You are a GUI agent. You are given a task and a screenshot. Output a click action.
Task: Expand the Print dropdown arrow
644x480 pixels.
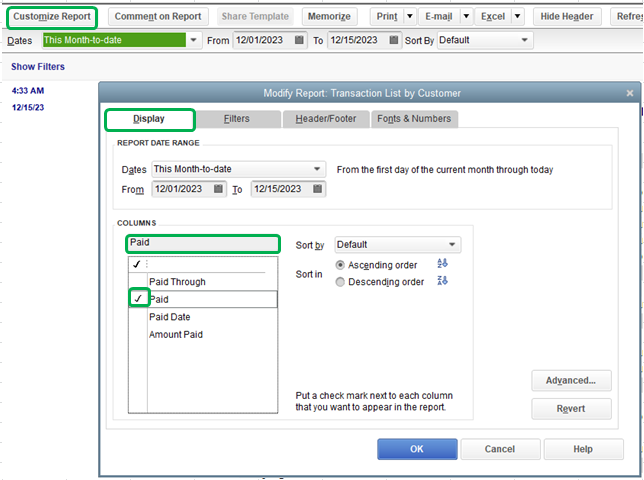pyautogui.click(x=410, y=17)
